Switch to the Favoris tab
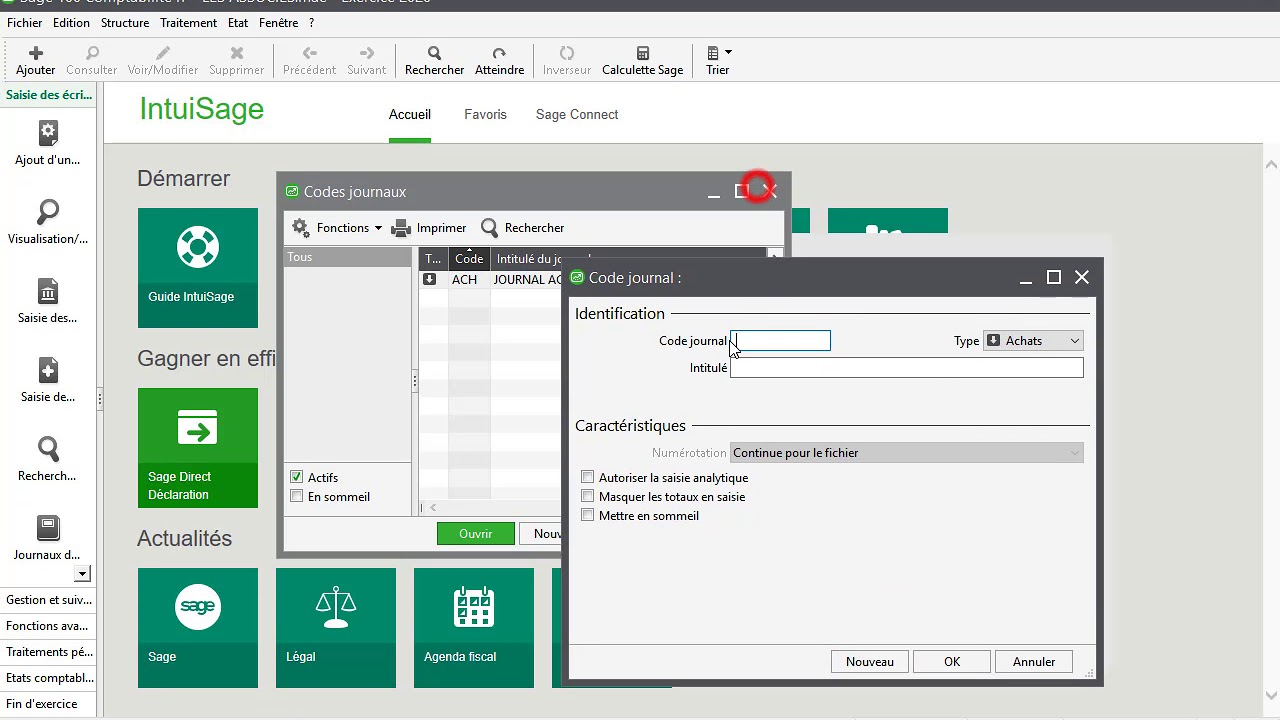The width and height of the screenshot is (1280, 720). (485, 115)
